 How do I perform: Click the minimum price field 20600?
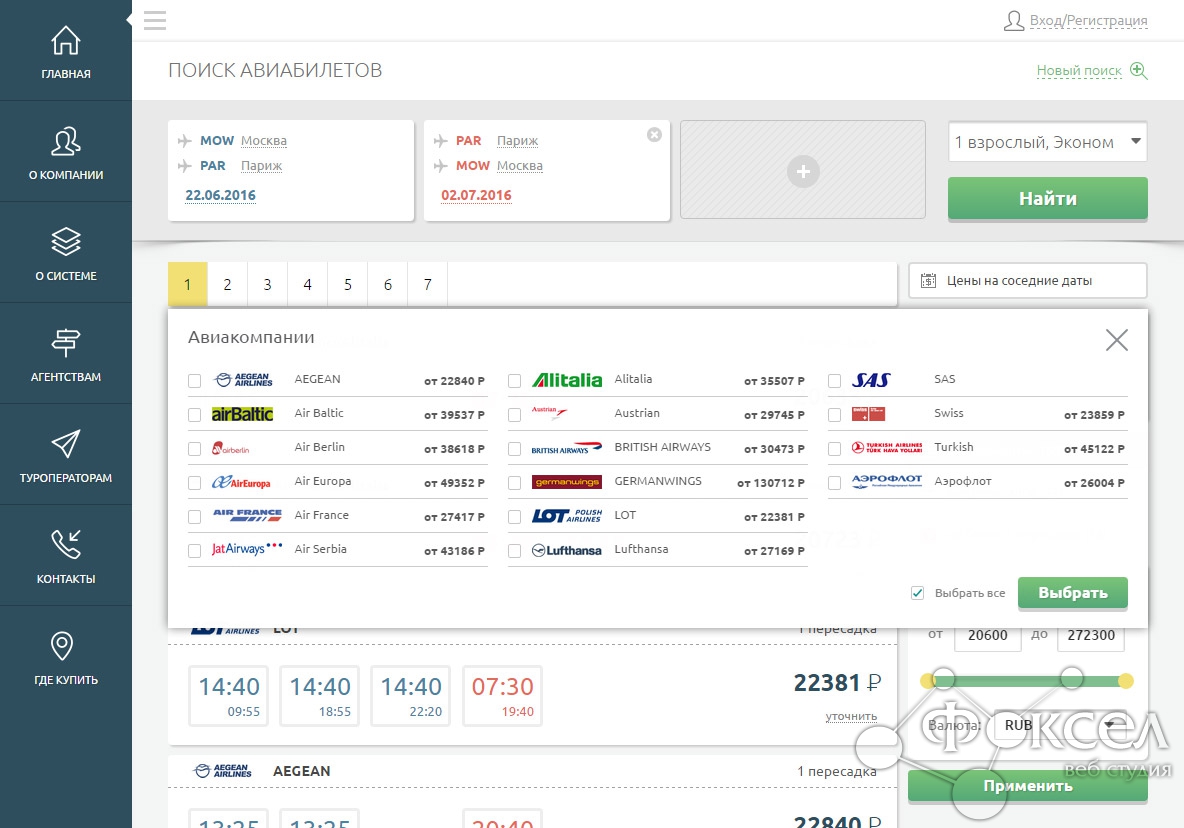(x=988, y=636)
